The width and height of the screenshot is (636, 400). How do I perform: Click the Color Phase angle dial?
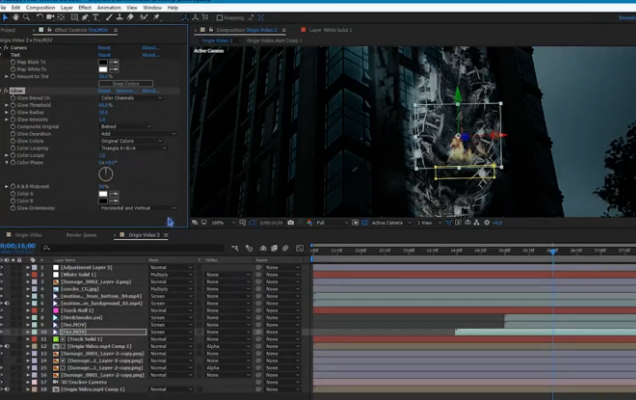pyautogui.click(x=105, y=174)
